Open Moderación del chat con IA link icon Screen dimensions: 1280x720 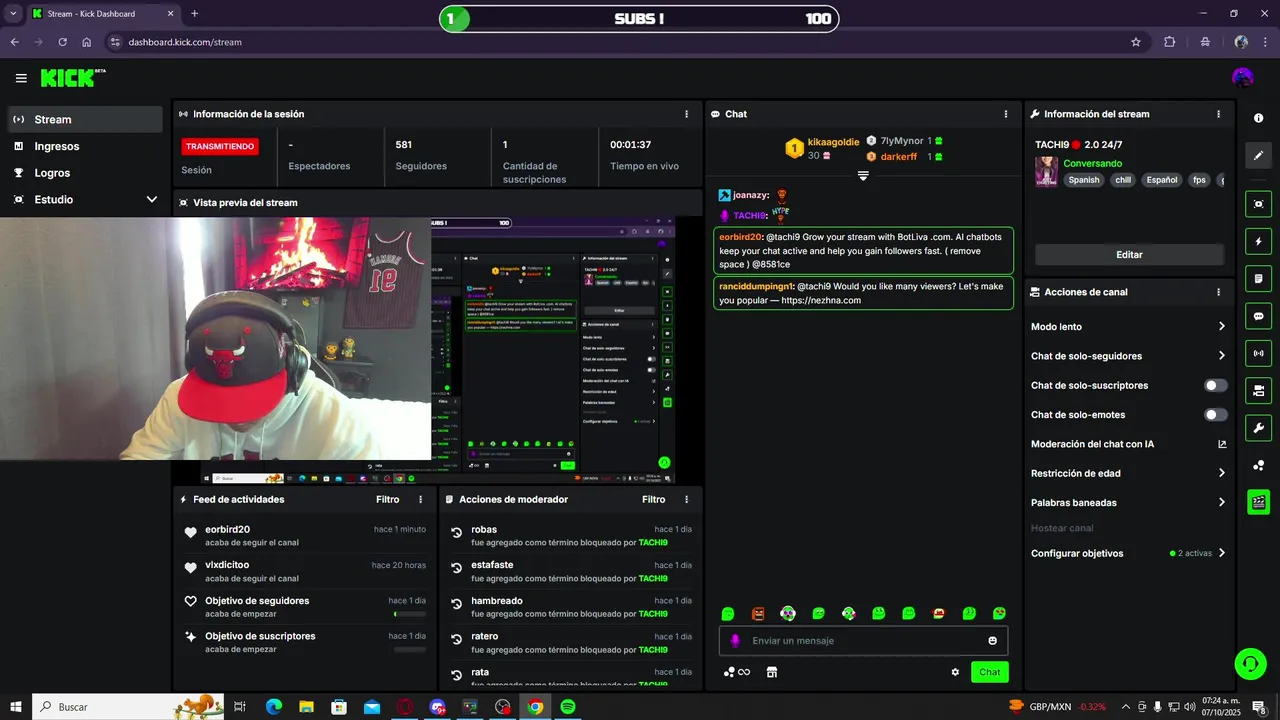1222,444
